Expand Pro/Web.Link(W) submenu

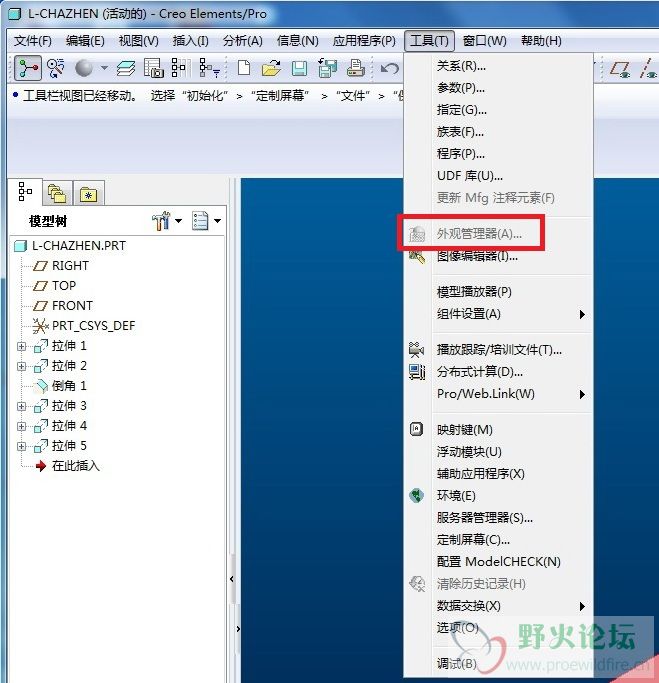(x=498, y=394)
